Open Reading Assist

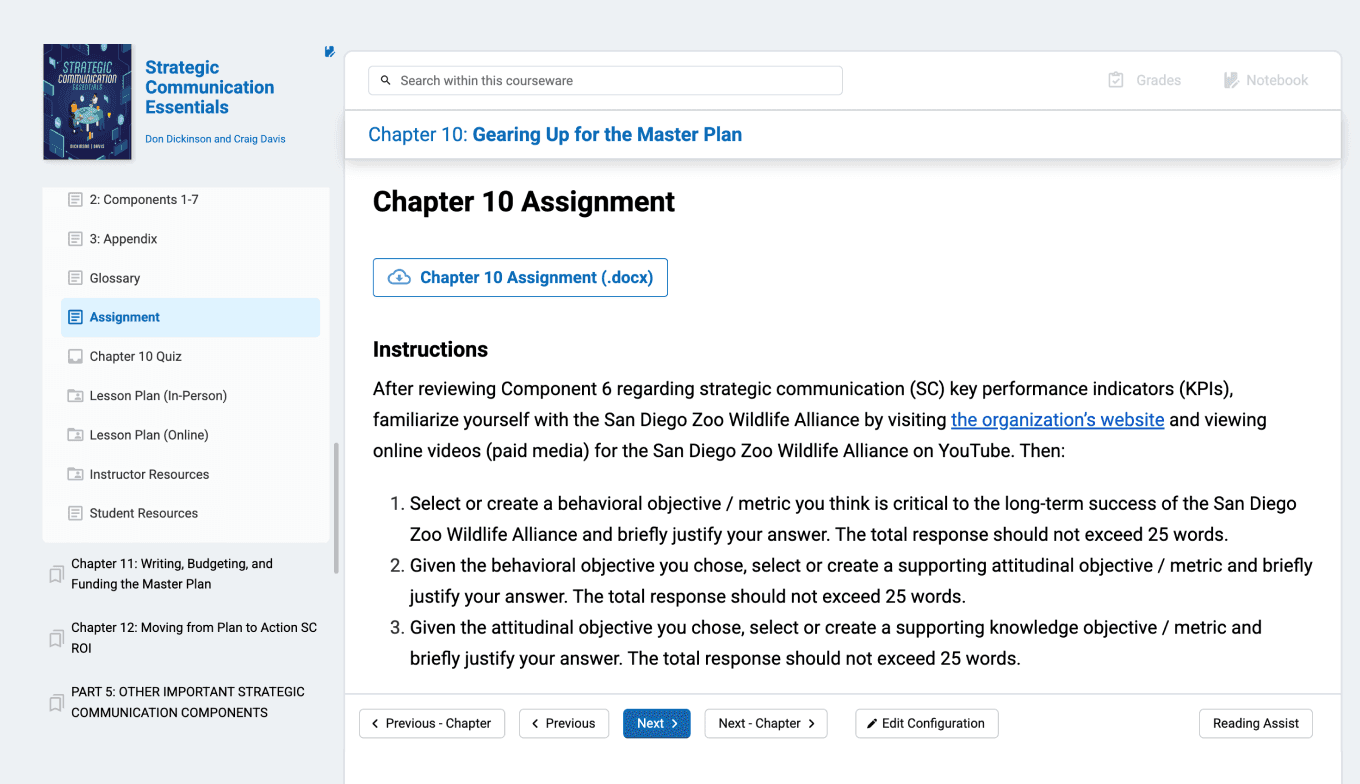click(1256, 723)
